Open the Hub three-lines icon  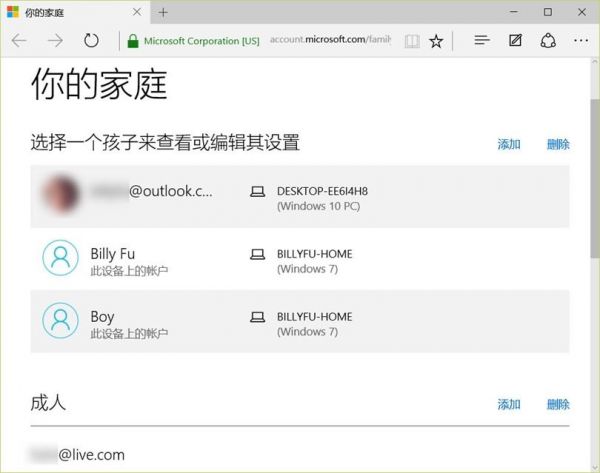point(482,40)
